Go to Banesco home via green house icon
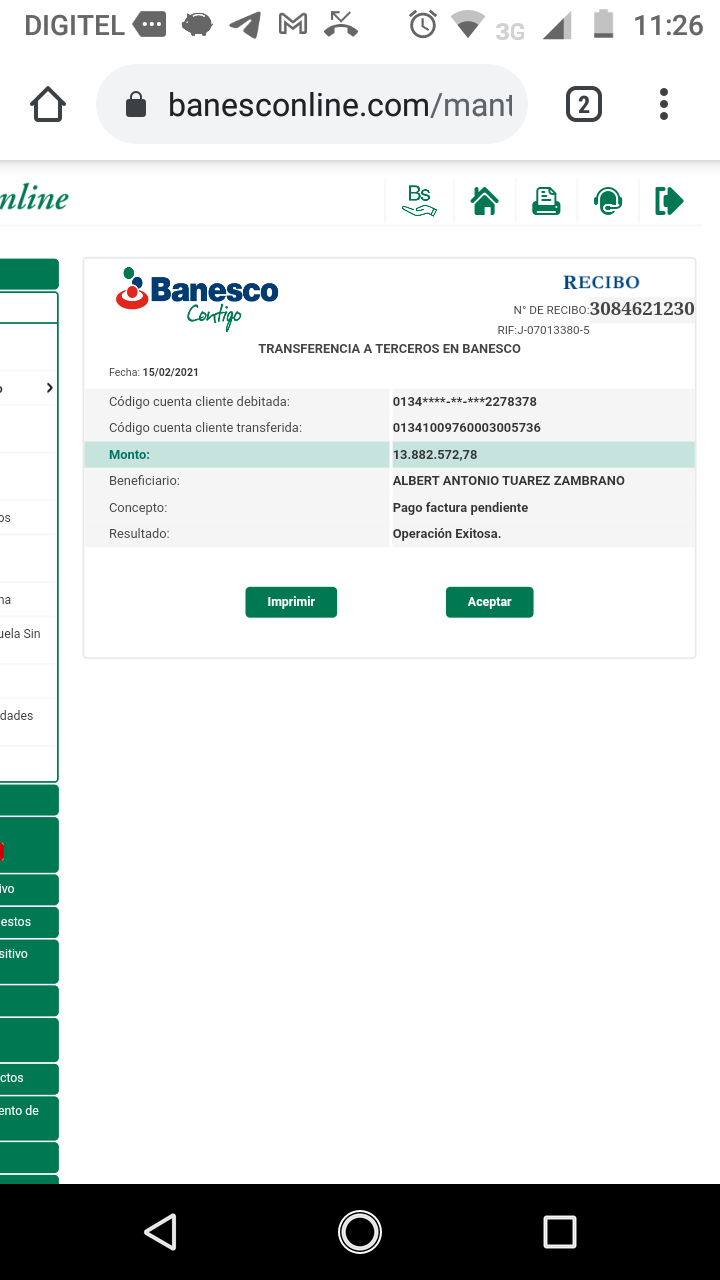720x1280 pixels. 485,201
